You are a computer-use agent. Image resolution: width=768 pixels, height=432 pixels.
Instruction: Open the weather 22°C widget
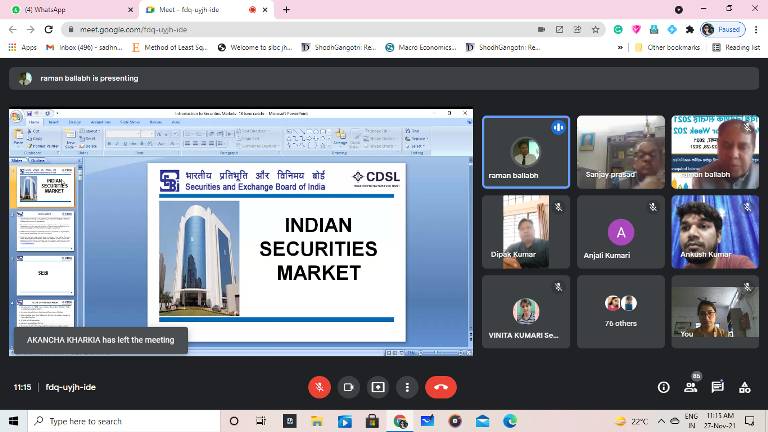tap(632, 421)
